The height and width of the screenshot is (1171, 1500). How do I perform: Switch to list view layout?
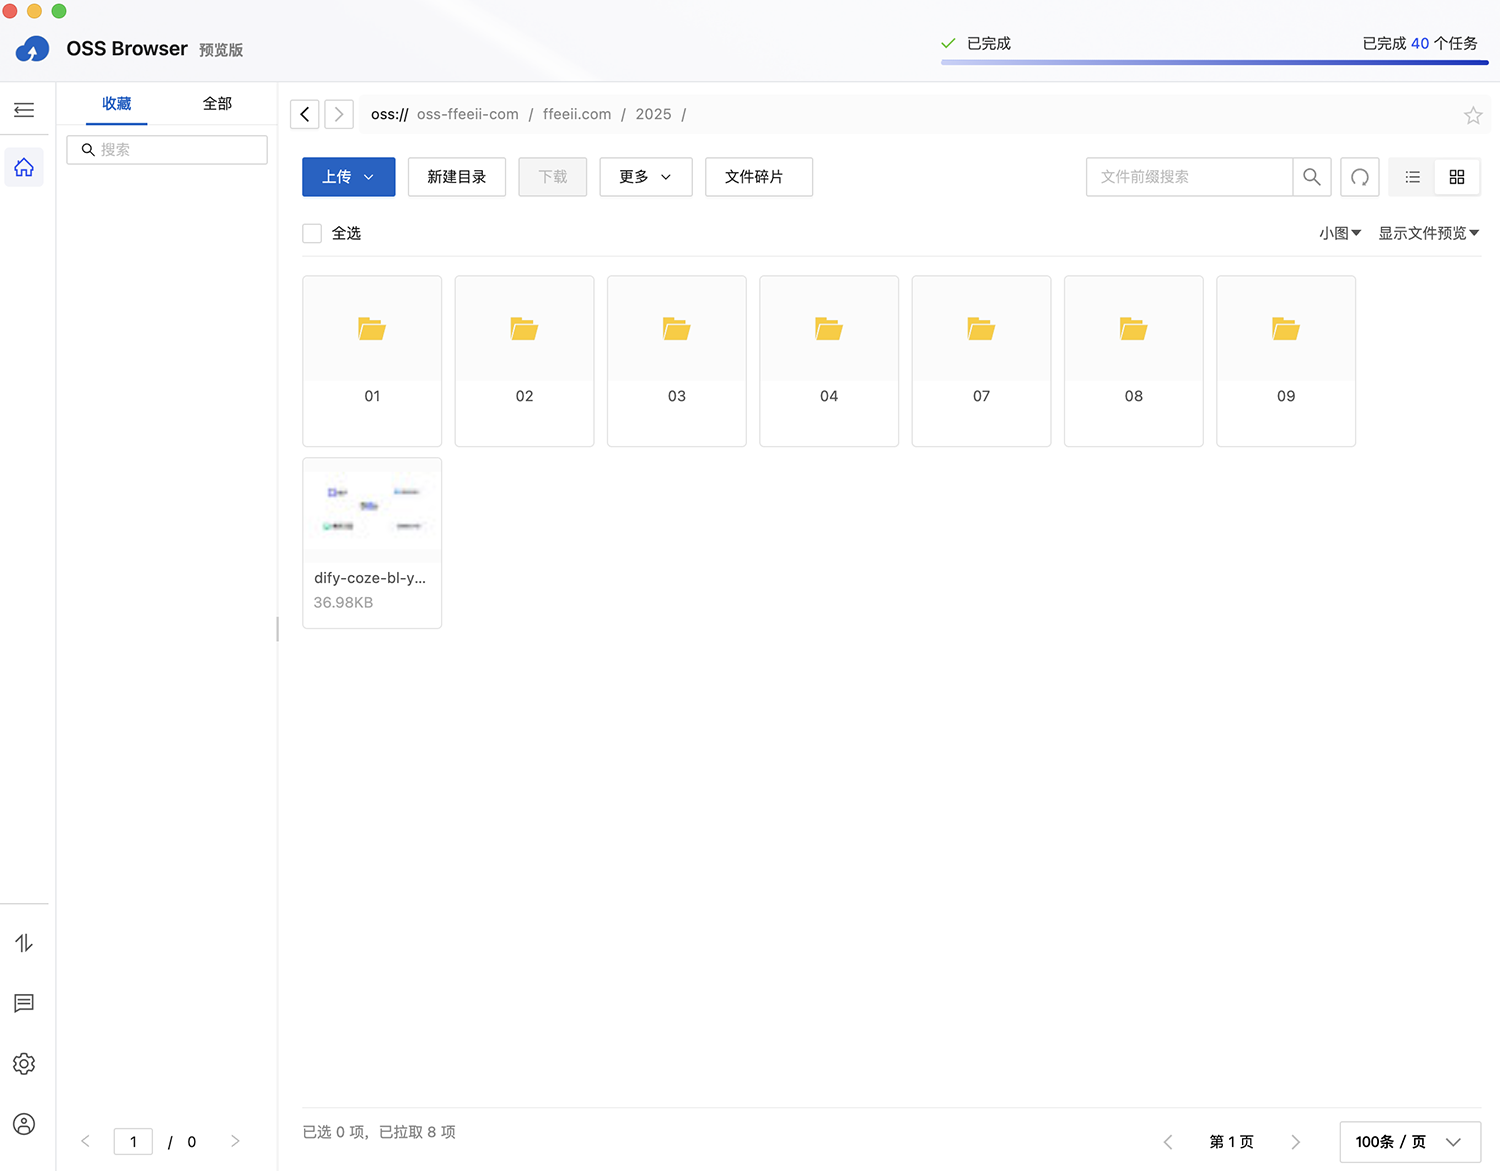click(x=1411, y=177)
